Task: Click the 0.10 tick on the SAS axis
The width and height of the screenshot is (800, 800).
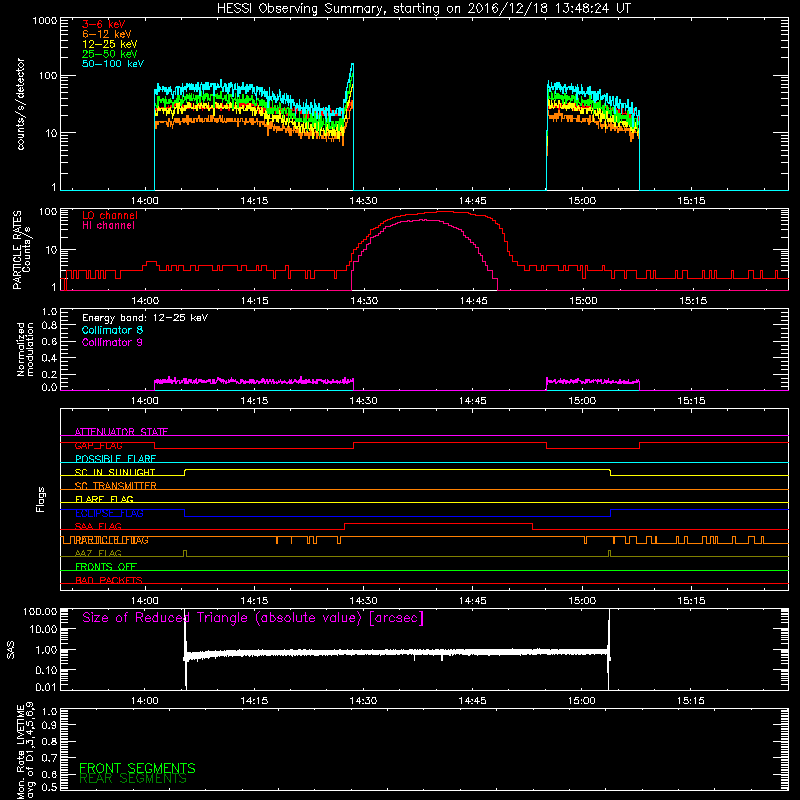Action: point(46,670)
